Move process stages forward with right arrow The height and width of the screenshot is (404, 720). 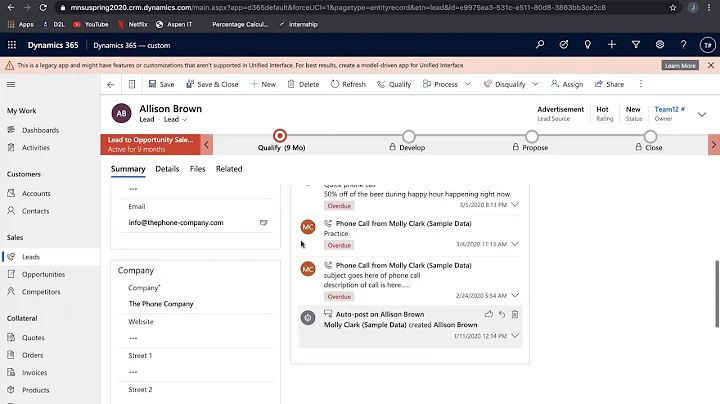tap(714, 145)
